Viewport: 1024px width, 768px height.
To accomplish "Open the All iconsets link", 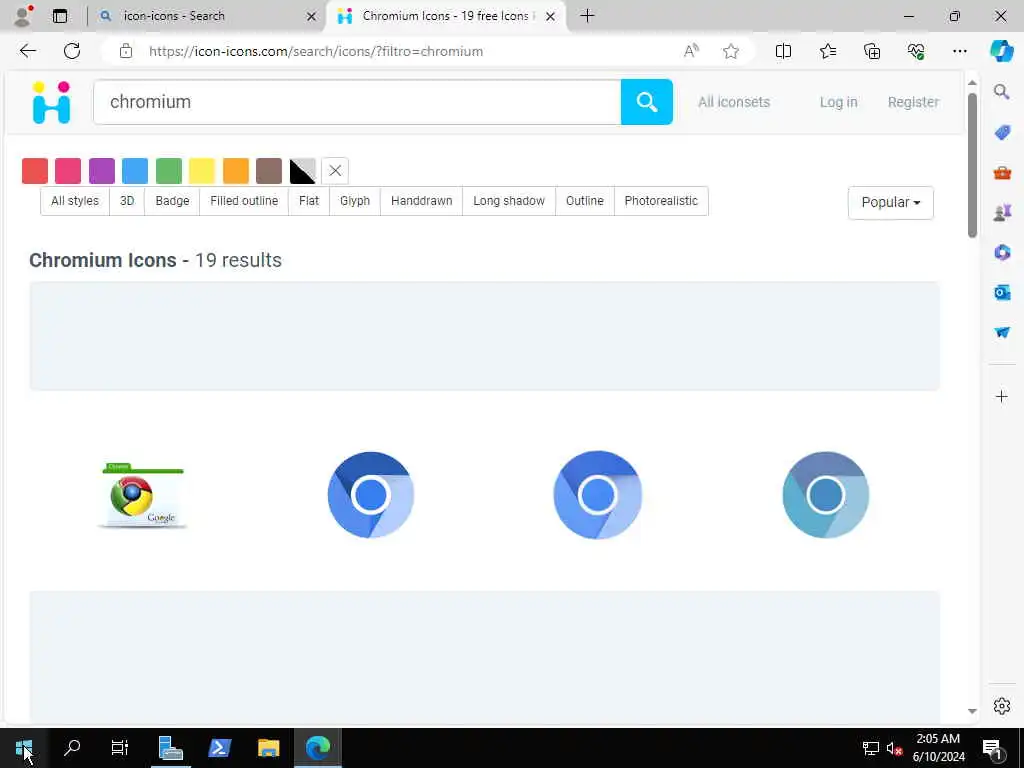I will [x=734, y=102].
